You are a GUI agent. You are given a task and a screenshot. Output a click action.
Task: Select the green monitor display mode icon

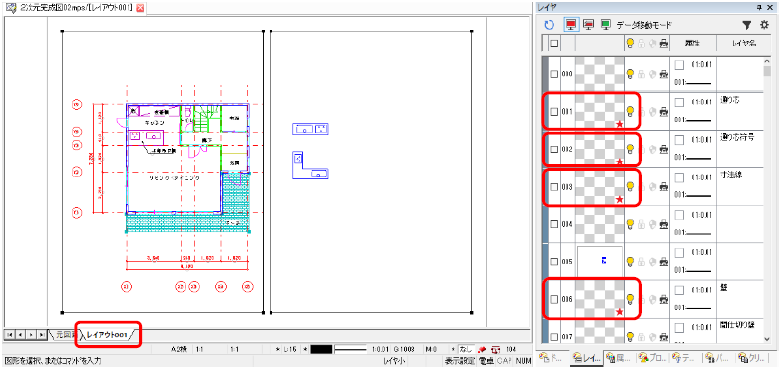pyautogui.click(x=606, y=25)
